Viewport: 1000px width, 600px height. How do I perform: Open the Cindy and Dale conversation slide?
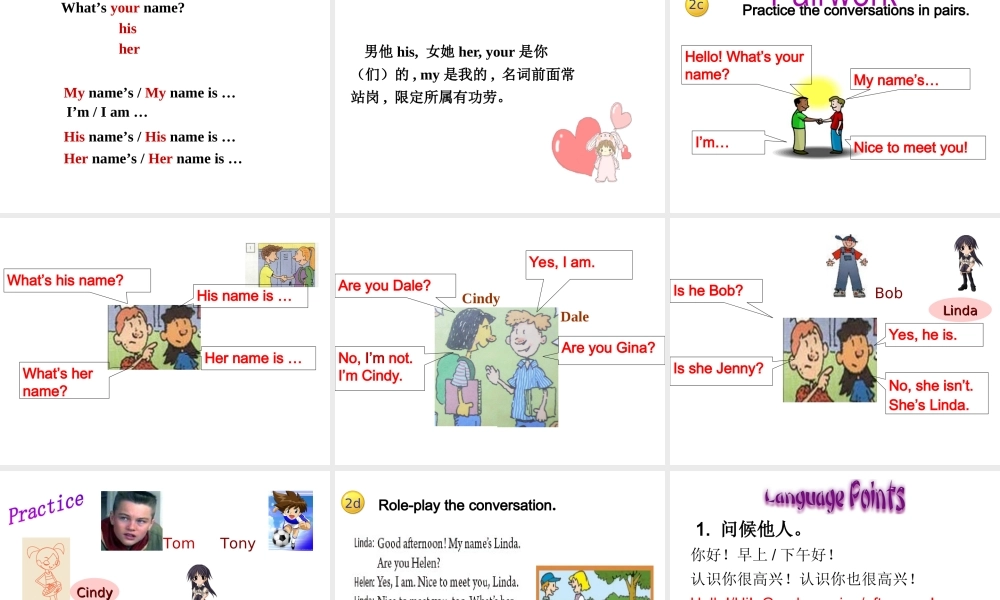pos(499,341)
